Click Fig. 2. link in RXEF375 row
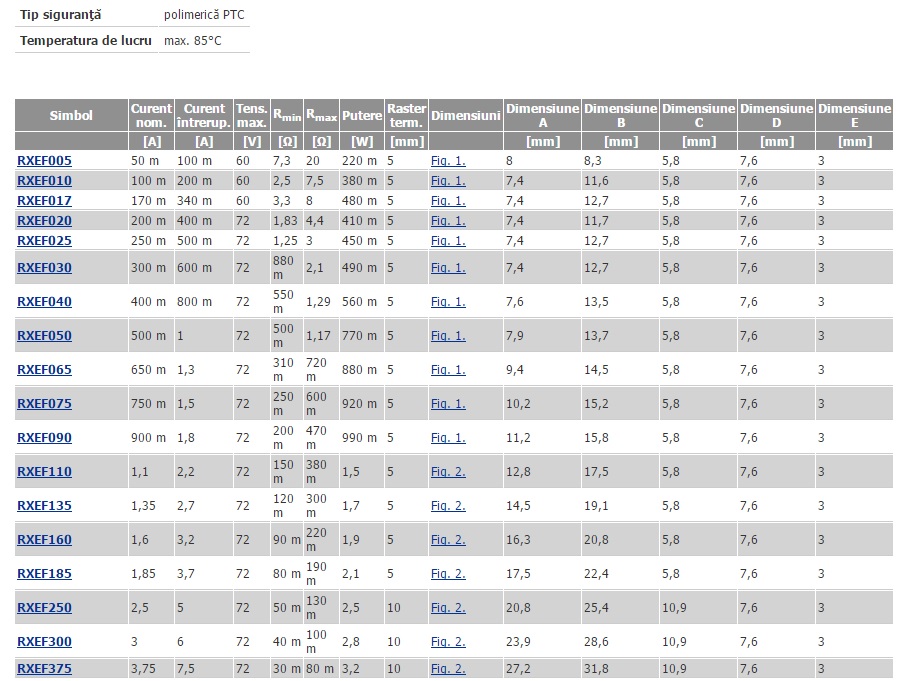 (x=448, y=669)
